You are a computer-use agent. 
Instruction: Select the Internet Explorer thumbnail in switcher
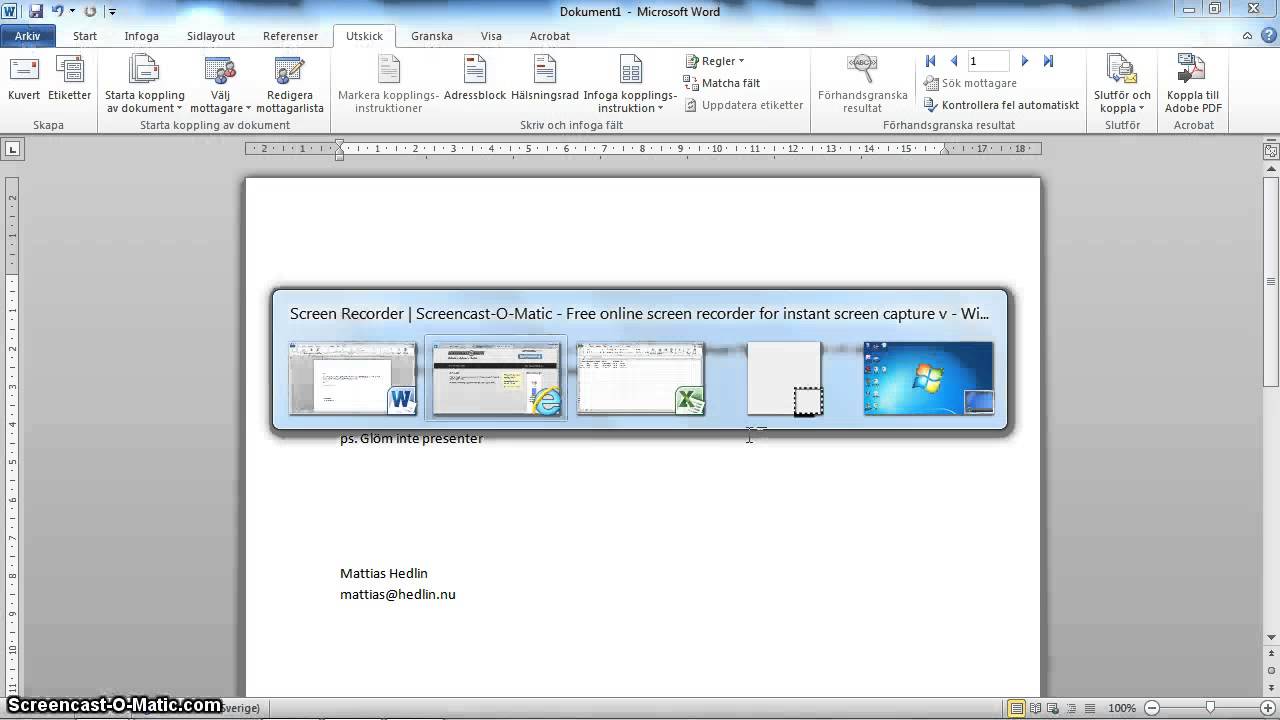(496, 378)
